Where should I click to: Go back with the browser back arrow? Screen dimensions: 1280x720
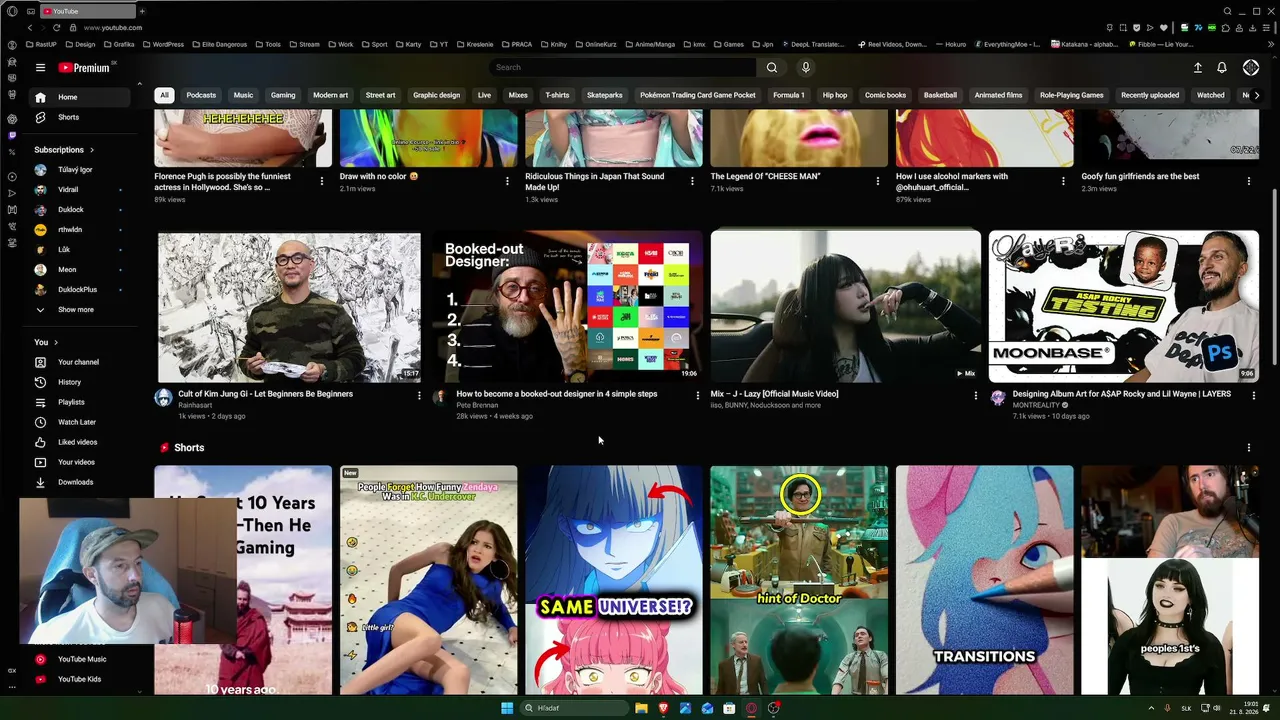point(29,28)
